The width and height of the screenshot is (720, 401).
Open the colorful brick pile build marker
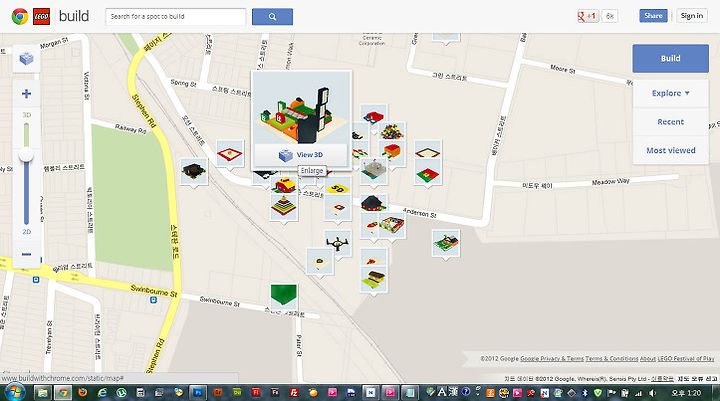(392, 131)
